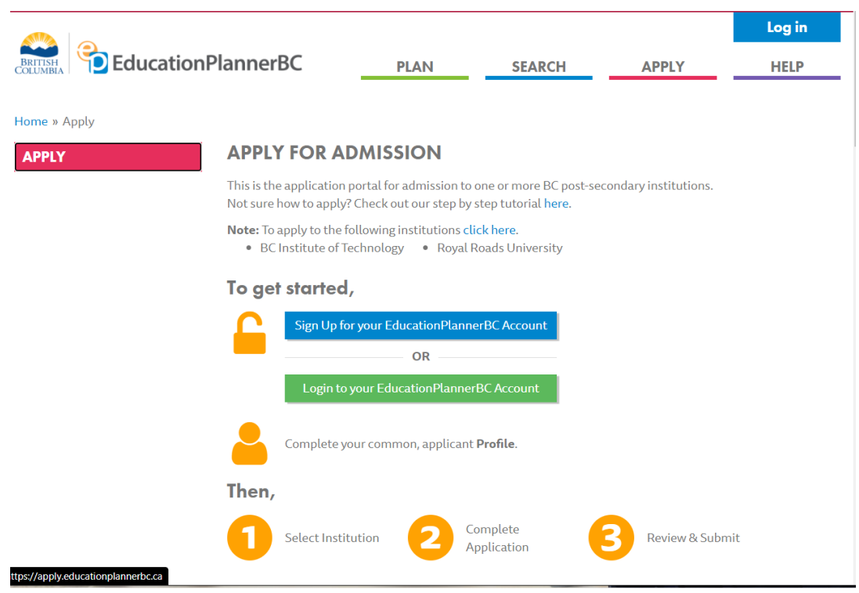Sign Up for your EducationPlannerBC Account
The image size is (859, 593).
[x=420, y=326]
